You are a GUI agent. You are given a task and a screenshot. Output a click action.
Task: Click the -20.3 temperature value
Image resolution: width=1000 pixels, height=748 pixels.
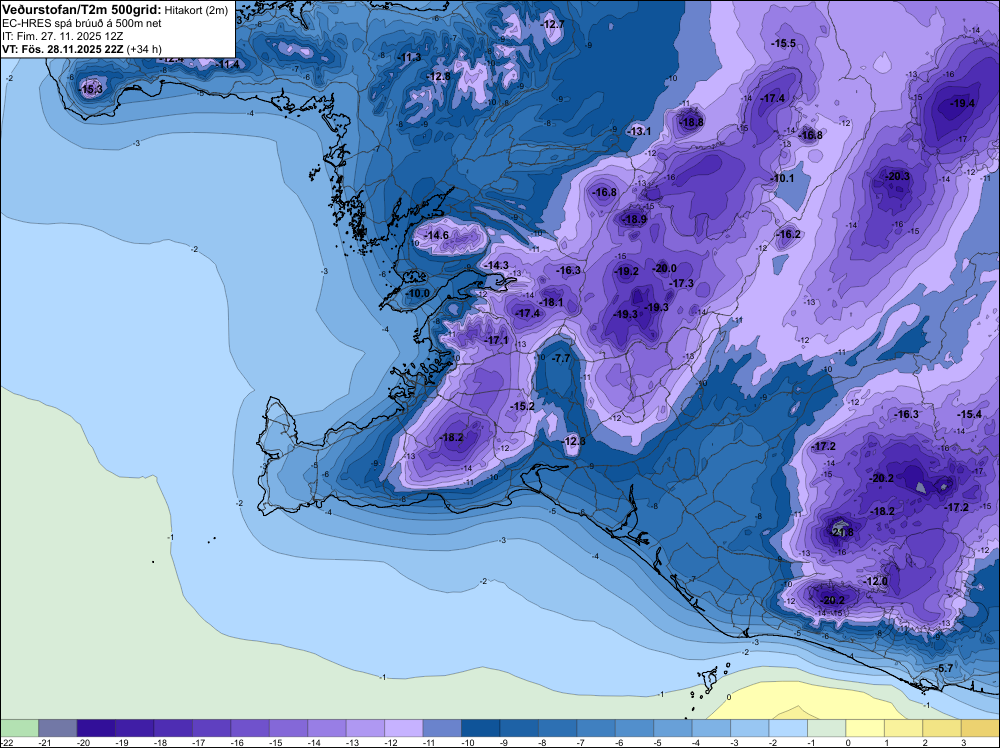(899, 177)
